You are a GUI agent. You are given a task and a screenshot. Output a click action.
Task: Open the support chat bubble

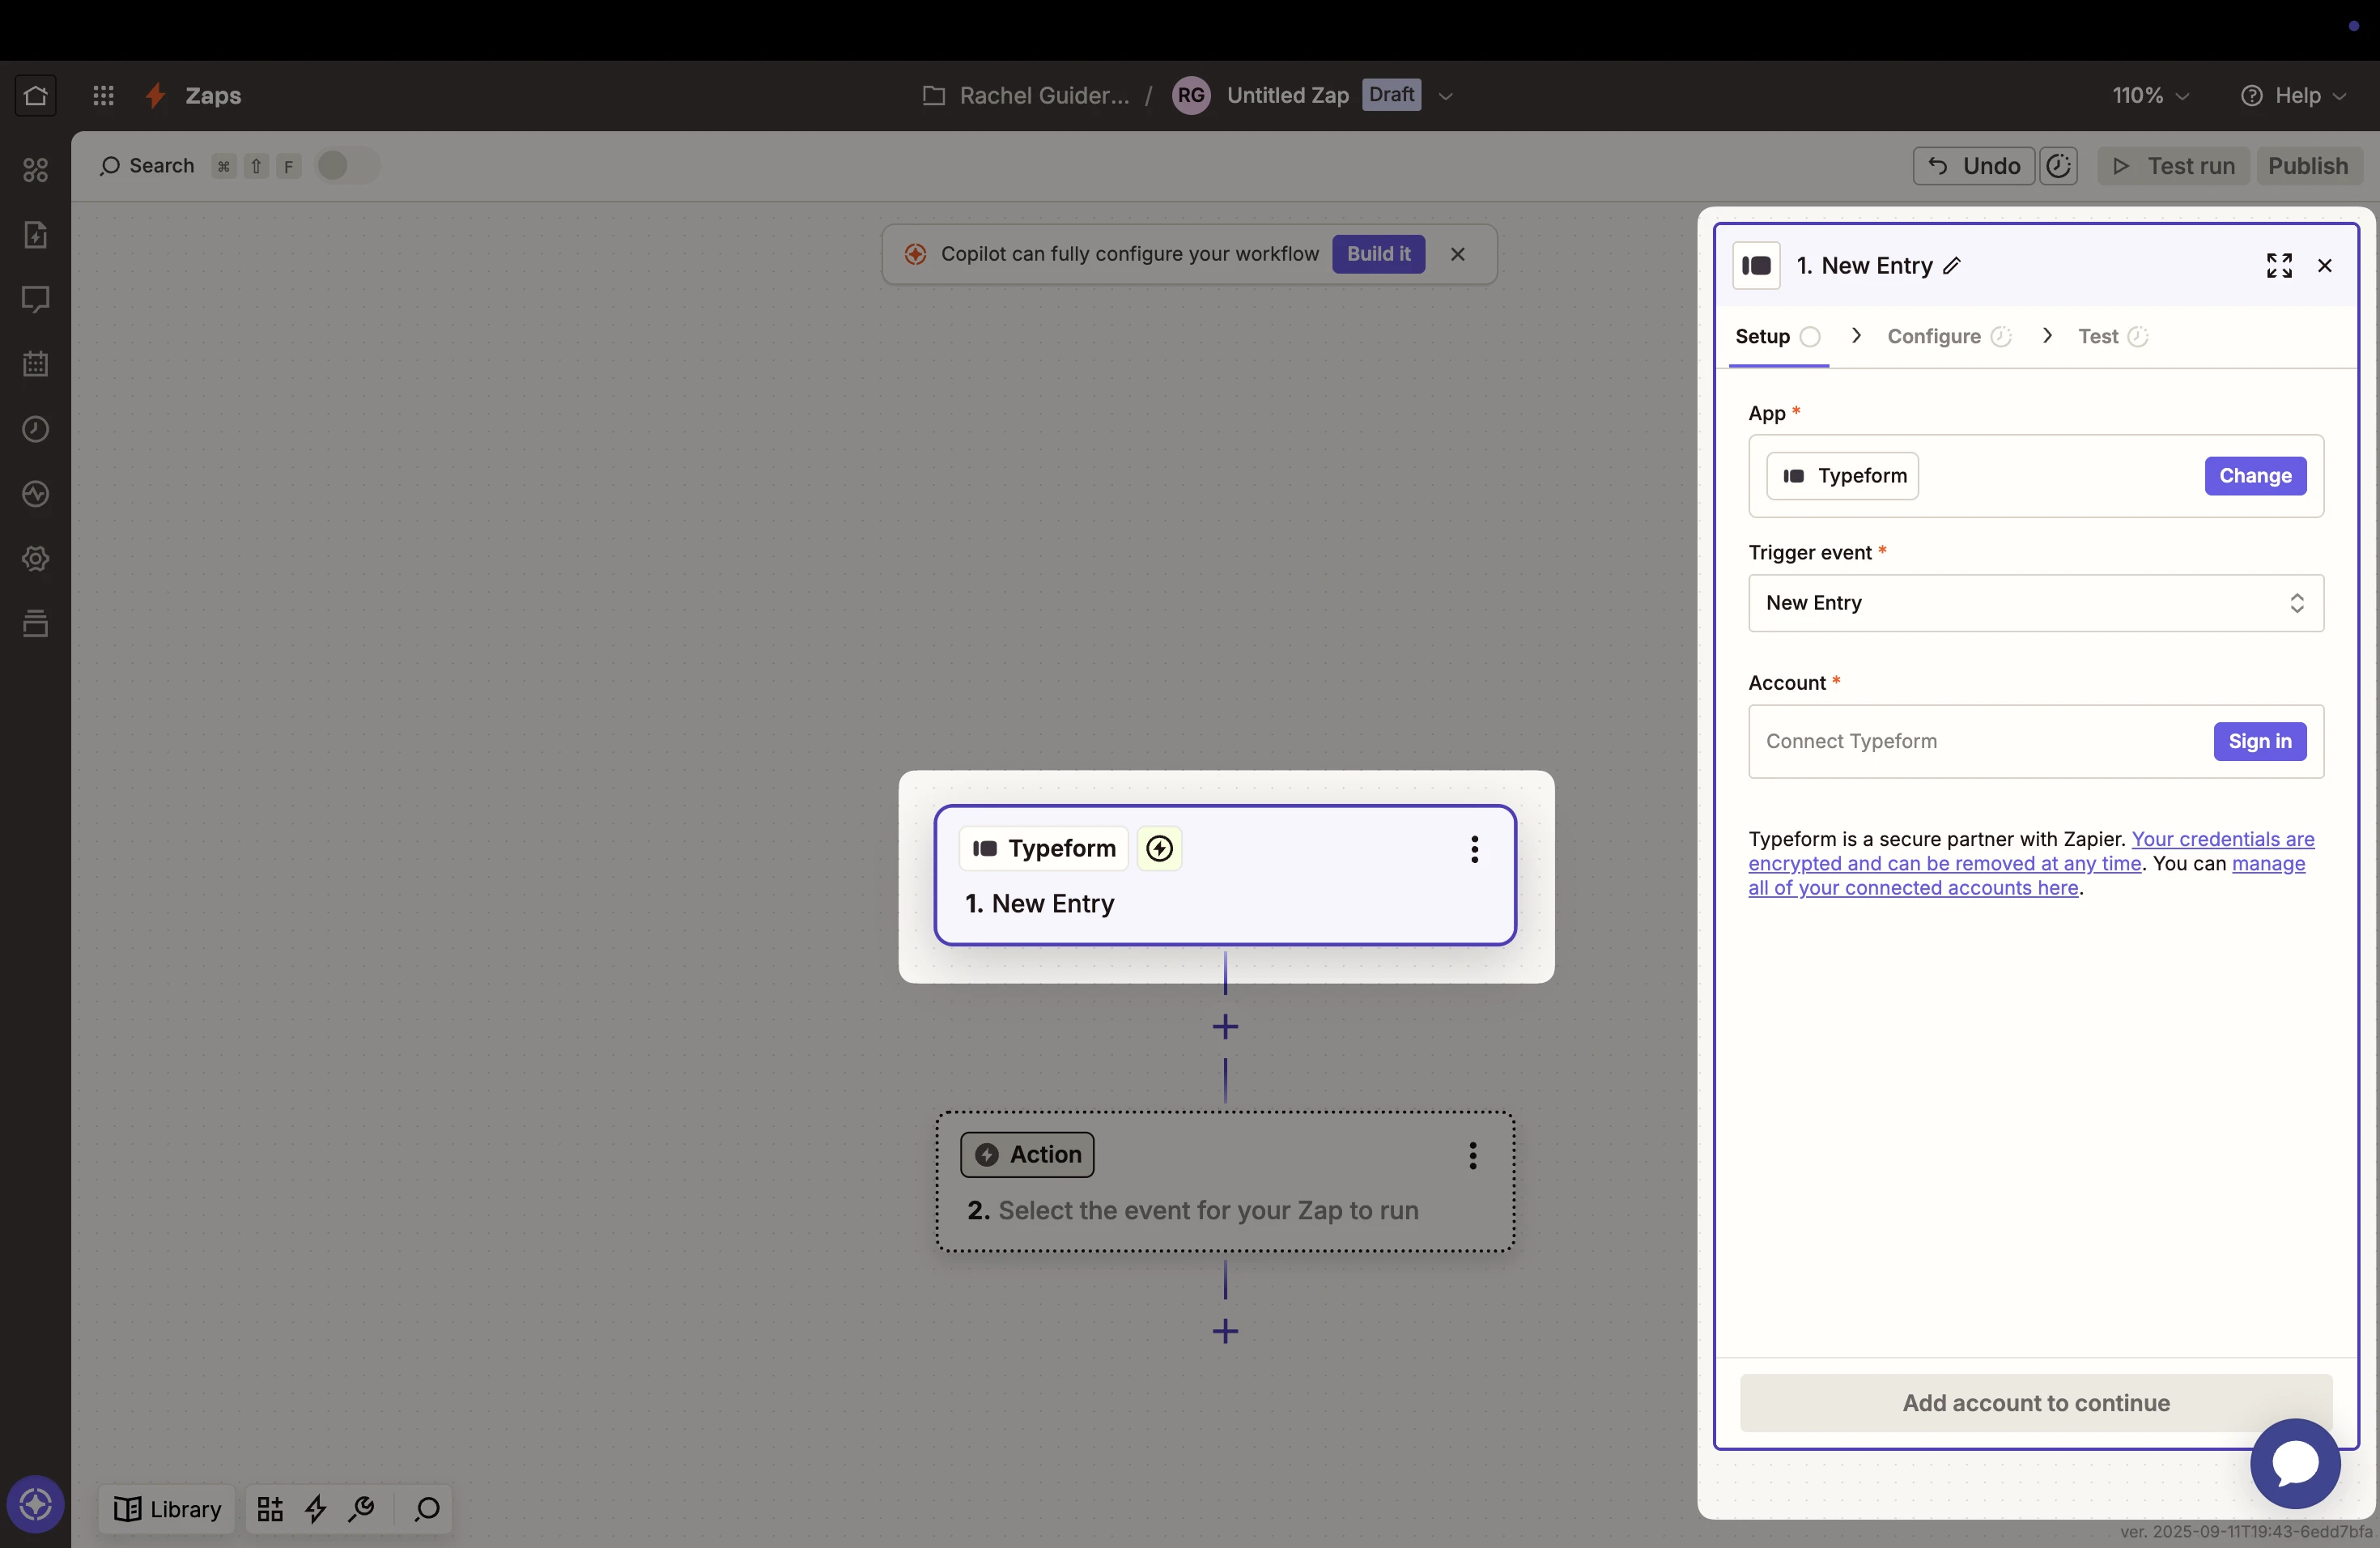pyautogui.click(x=2295, y=1463)
